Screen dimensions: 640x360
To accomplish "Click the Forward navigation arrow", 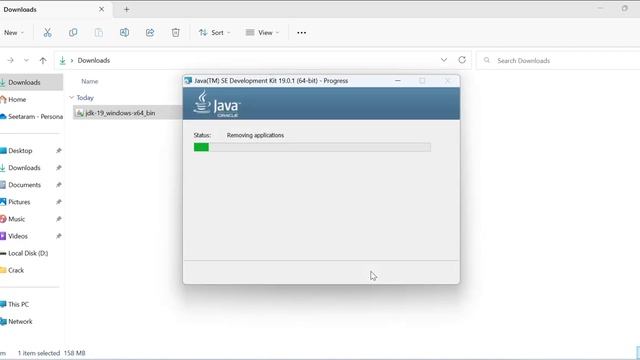I will [11, 60].
